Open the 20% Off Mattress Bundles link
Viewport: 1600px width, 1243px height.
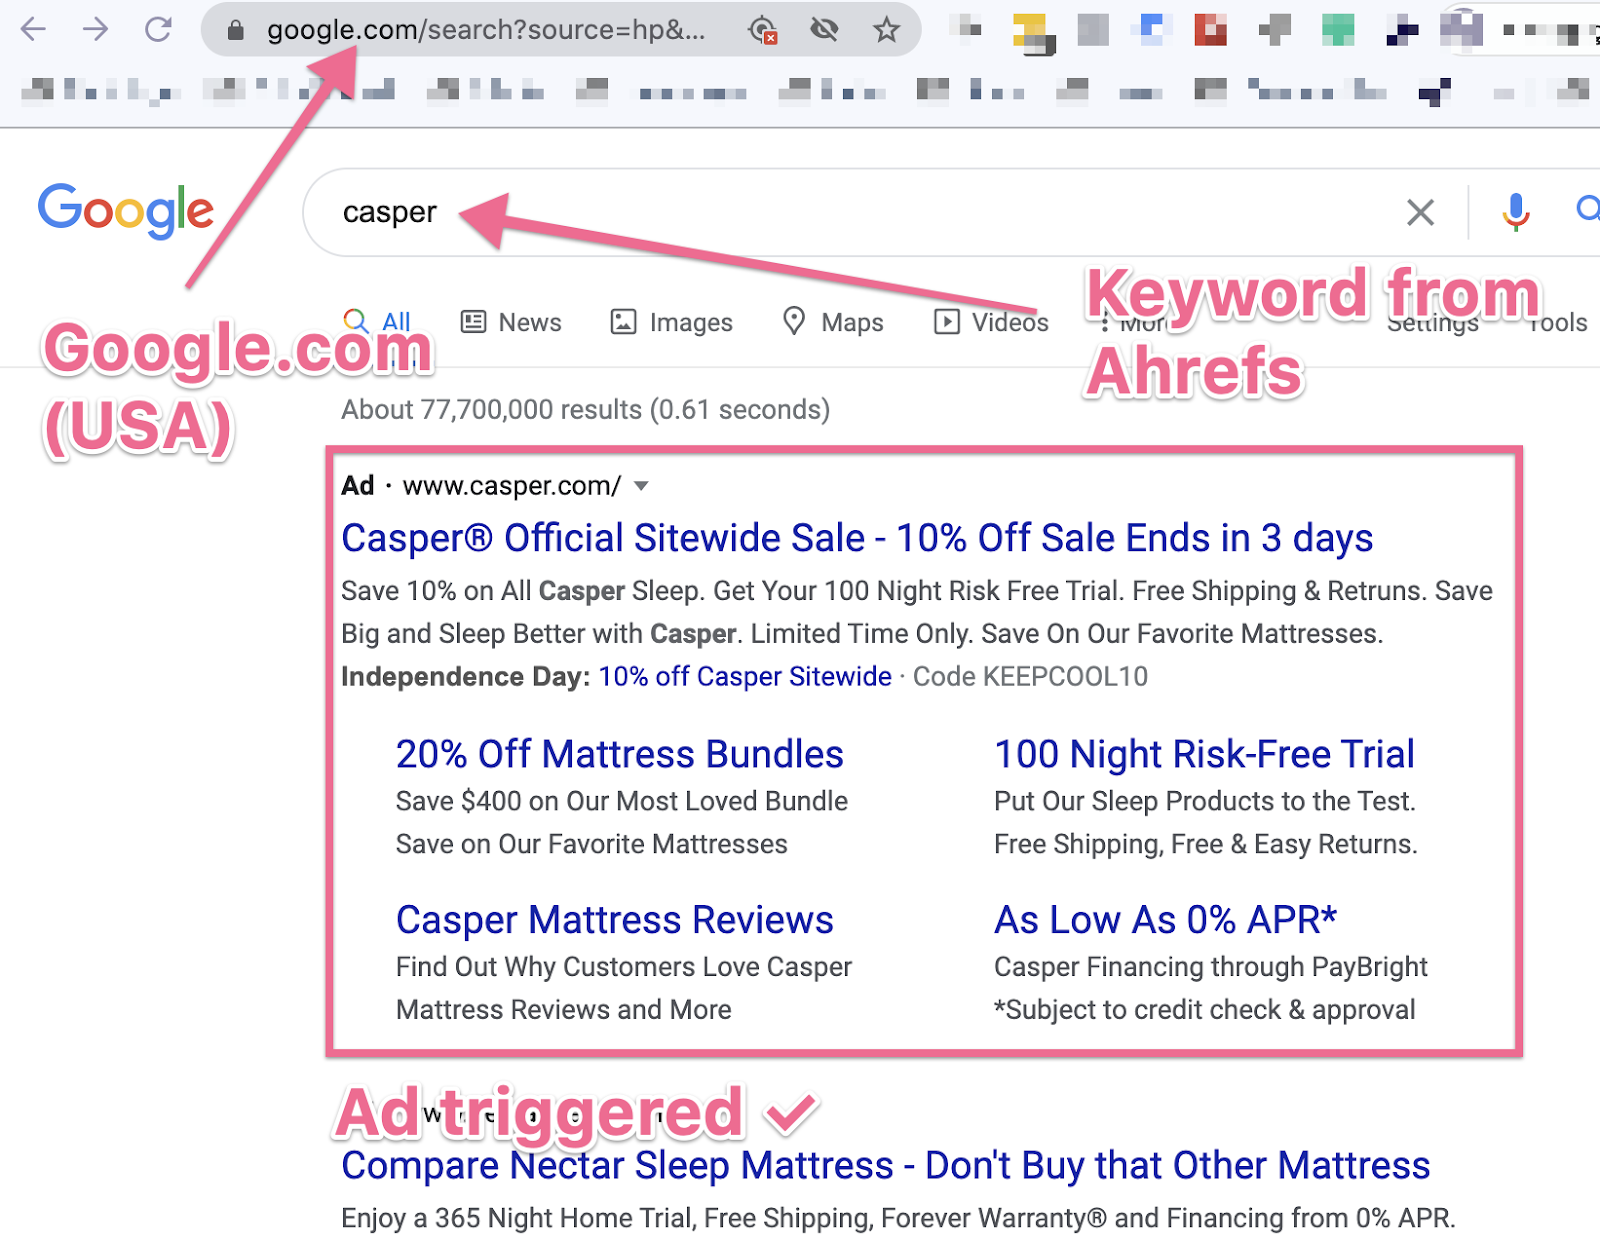pyautogui.click(x=619, y=754)
